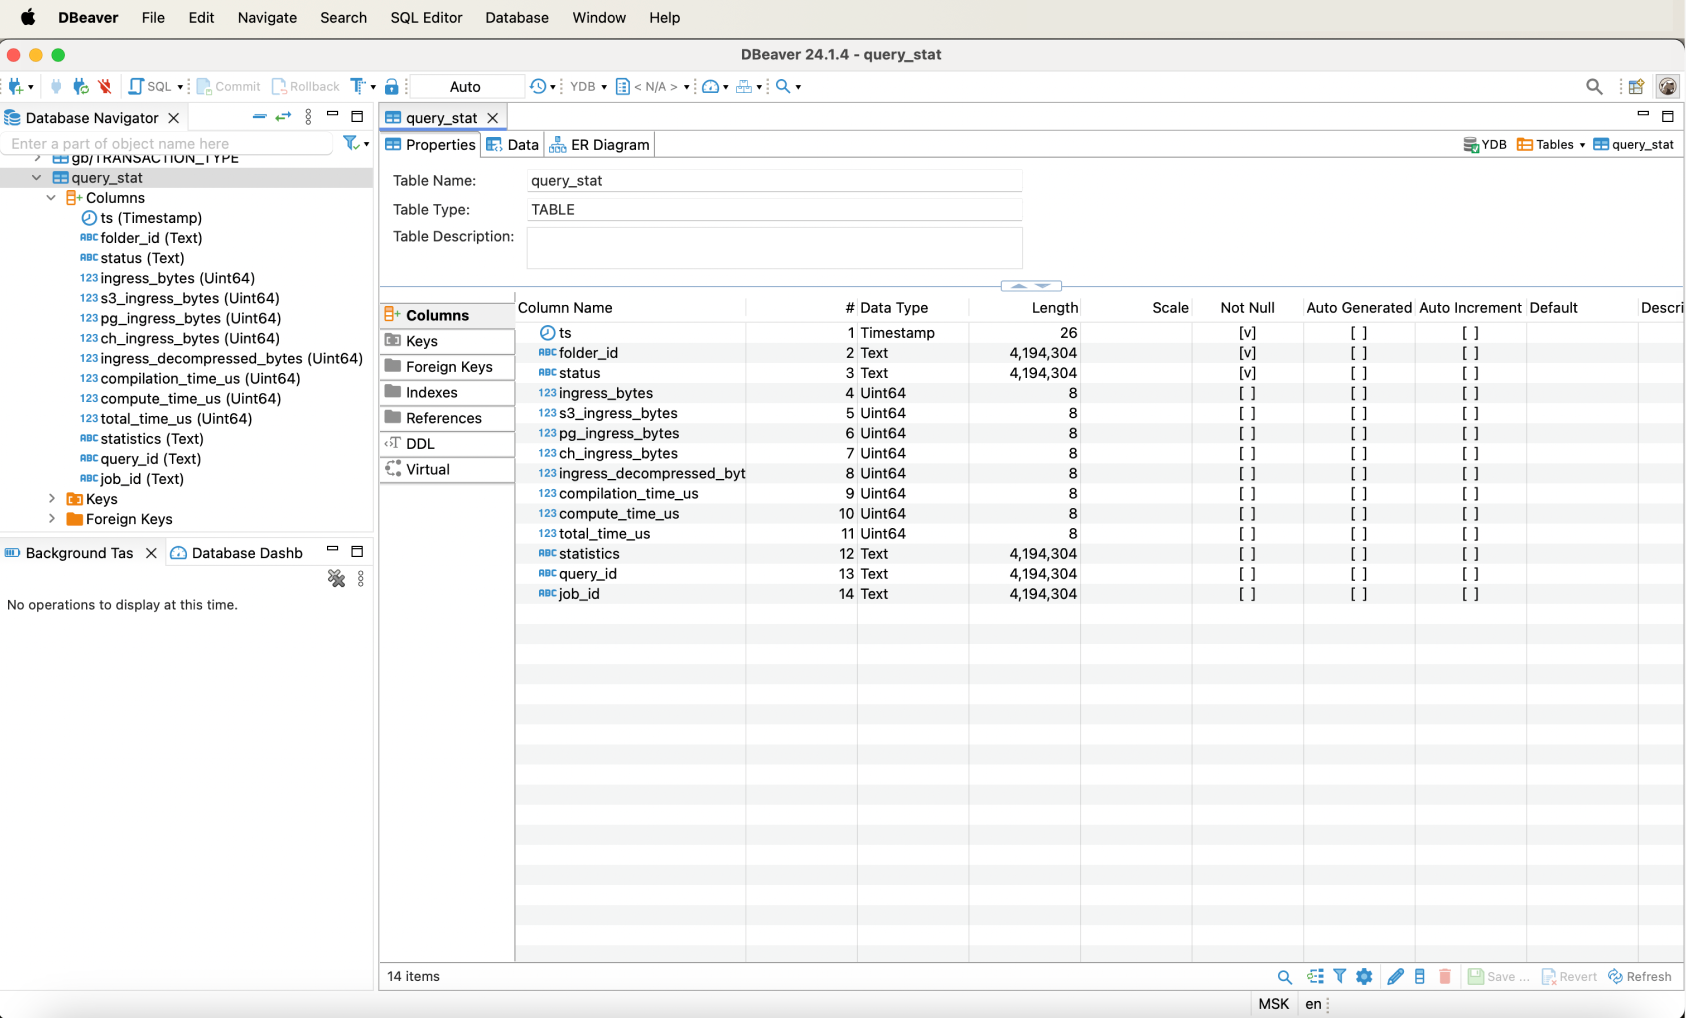This screenshot has height=1018, width=1686.
Task: Open the YDB active database dropdown
Action: point(588,87)
